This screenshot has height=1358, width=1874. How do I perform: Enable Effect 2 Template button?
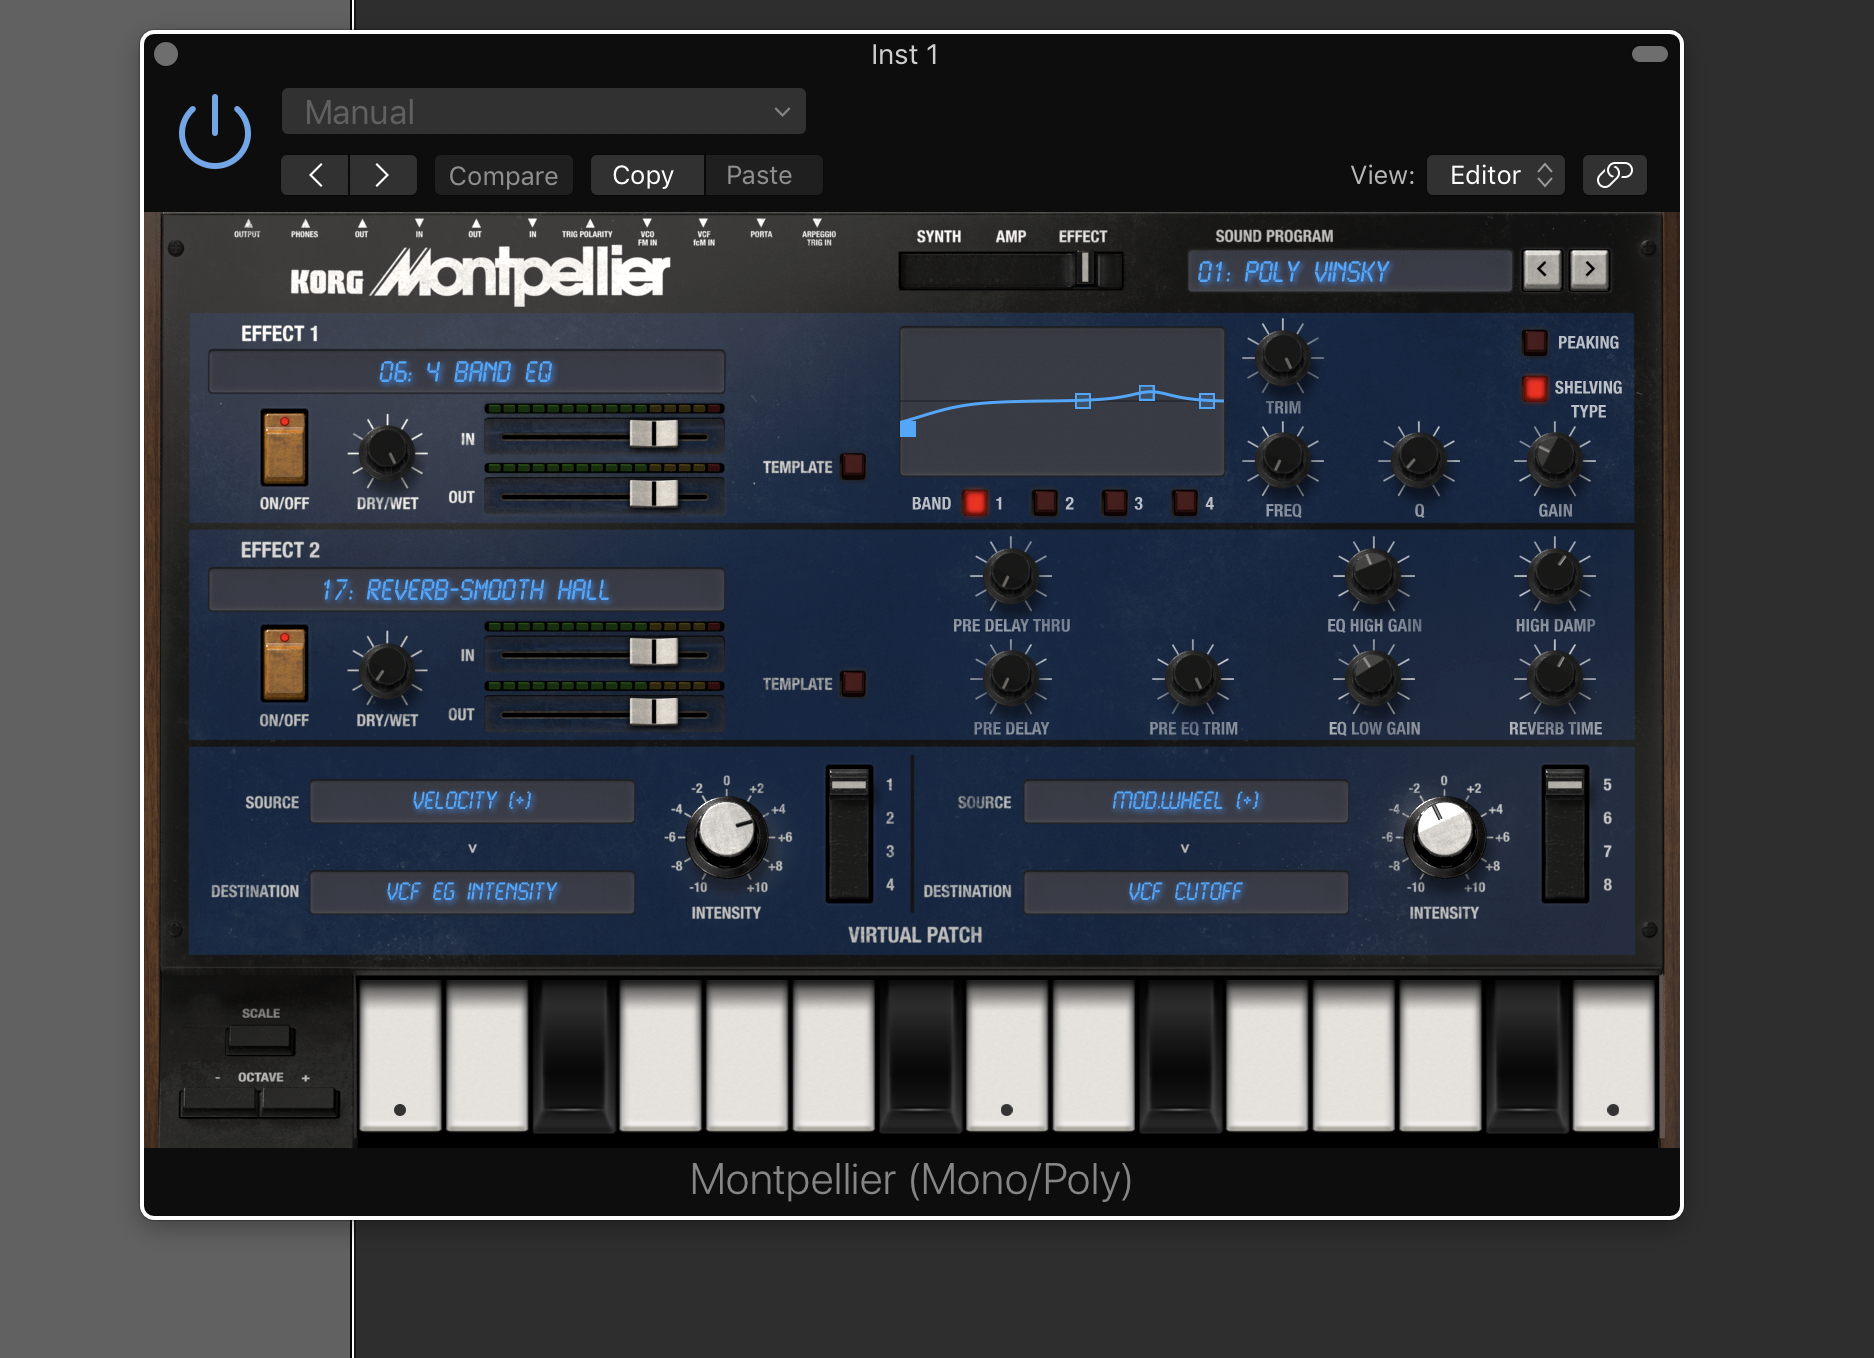853,683
